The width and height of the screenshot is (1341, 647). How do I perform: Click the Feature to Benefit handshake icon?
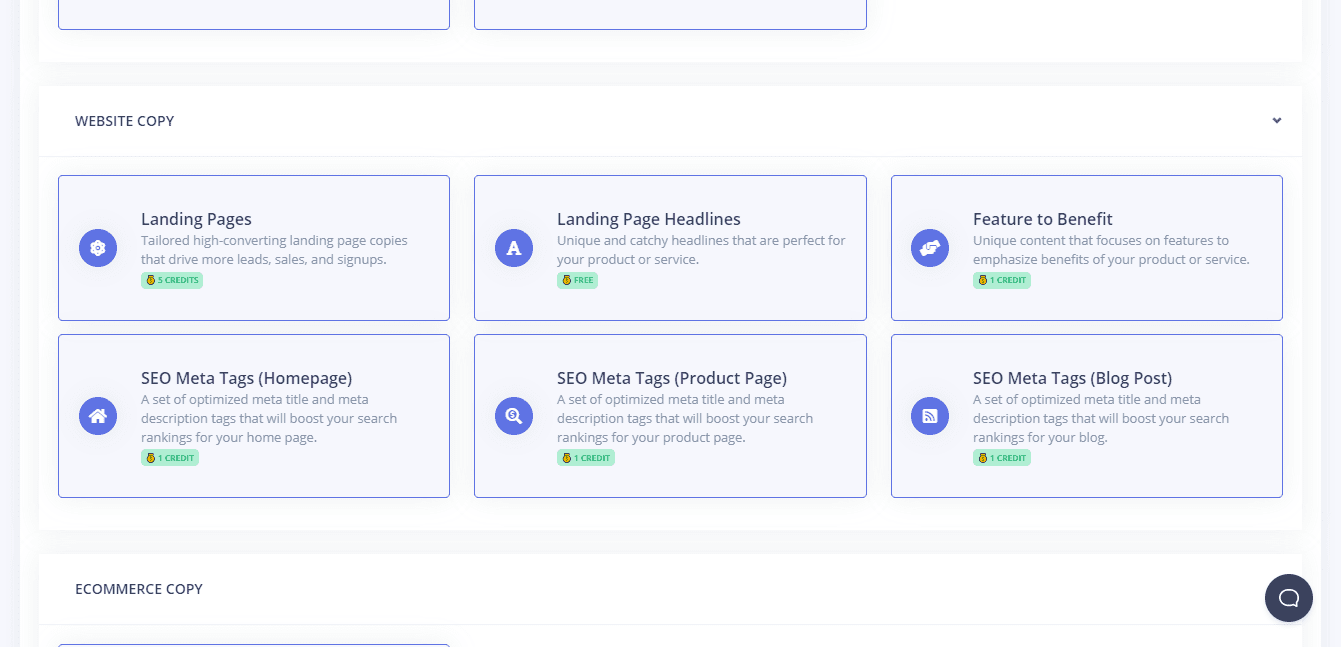[930, 248]
